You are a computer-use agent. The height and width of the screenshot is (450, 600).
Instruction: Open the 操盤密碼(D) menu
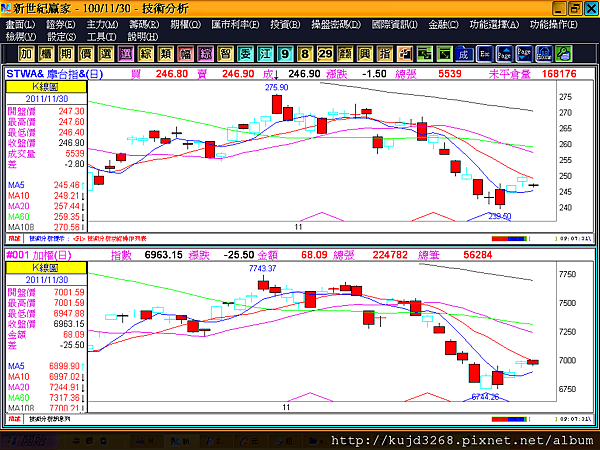pos(336,24)
